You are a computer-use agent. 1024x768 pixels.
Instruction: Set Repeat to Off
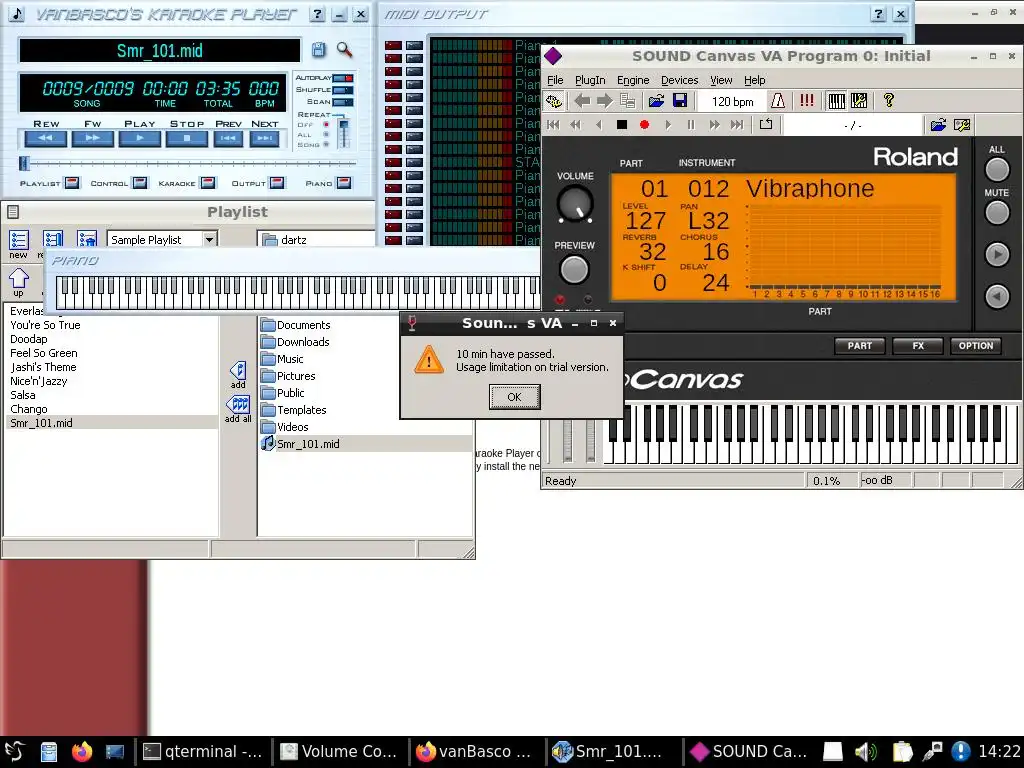[326, 124]
